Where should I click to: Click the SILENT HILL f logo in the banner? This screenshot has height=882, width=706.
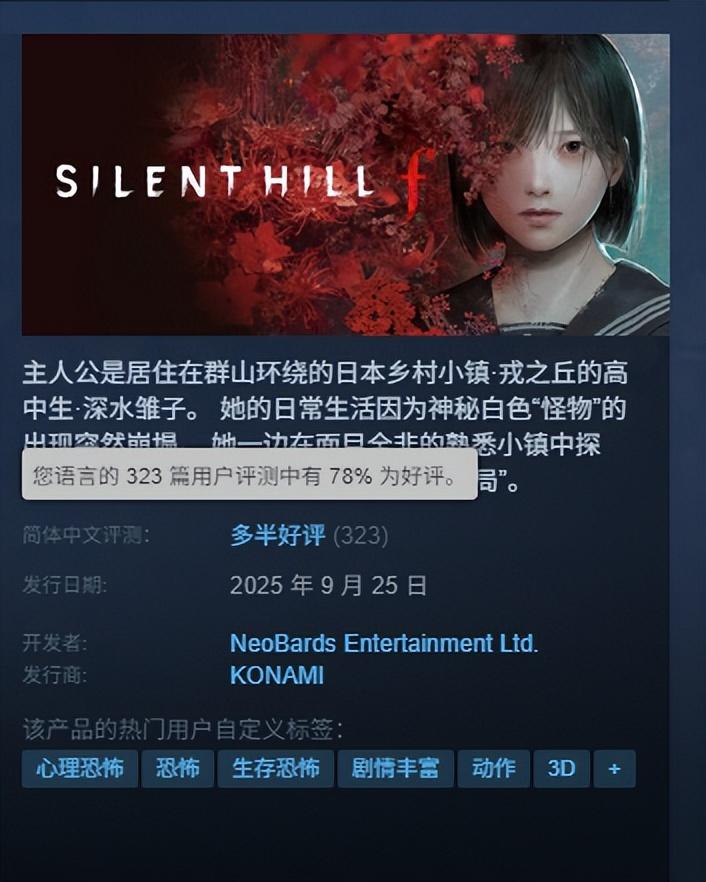(246, 180)
